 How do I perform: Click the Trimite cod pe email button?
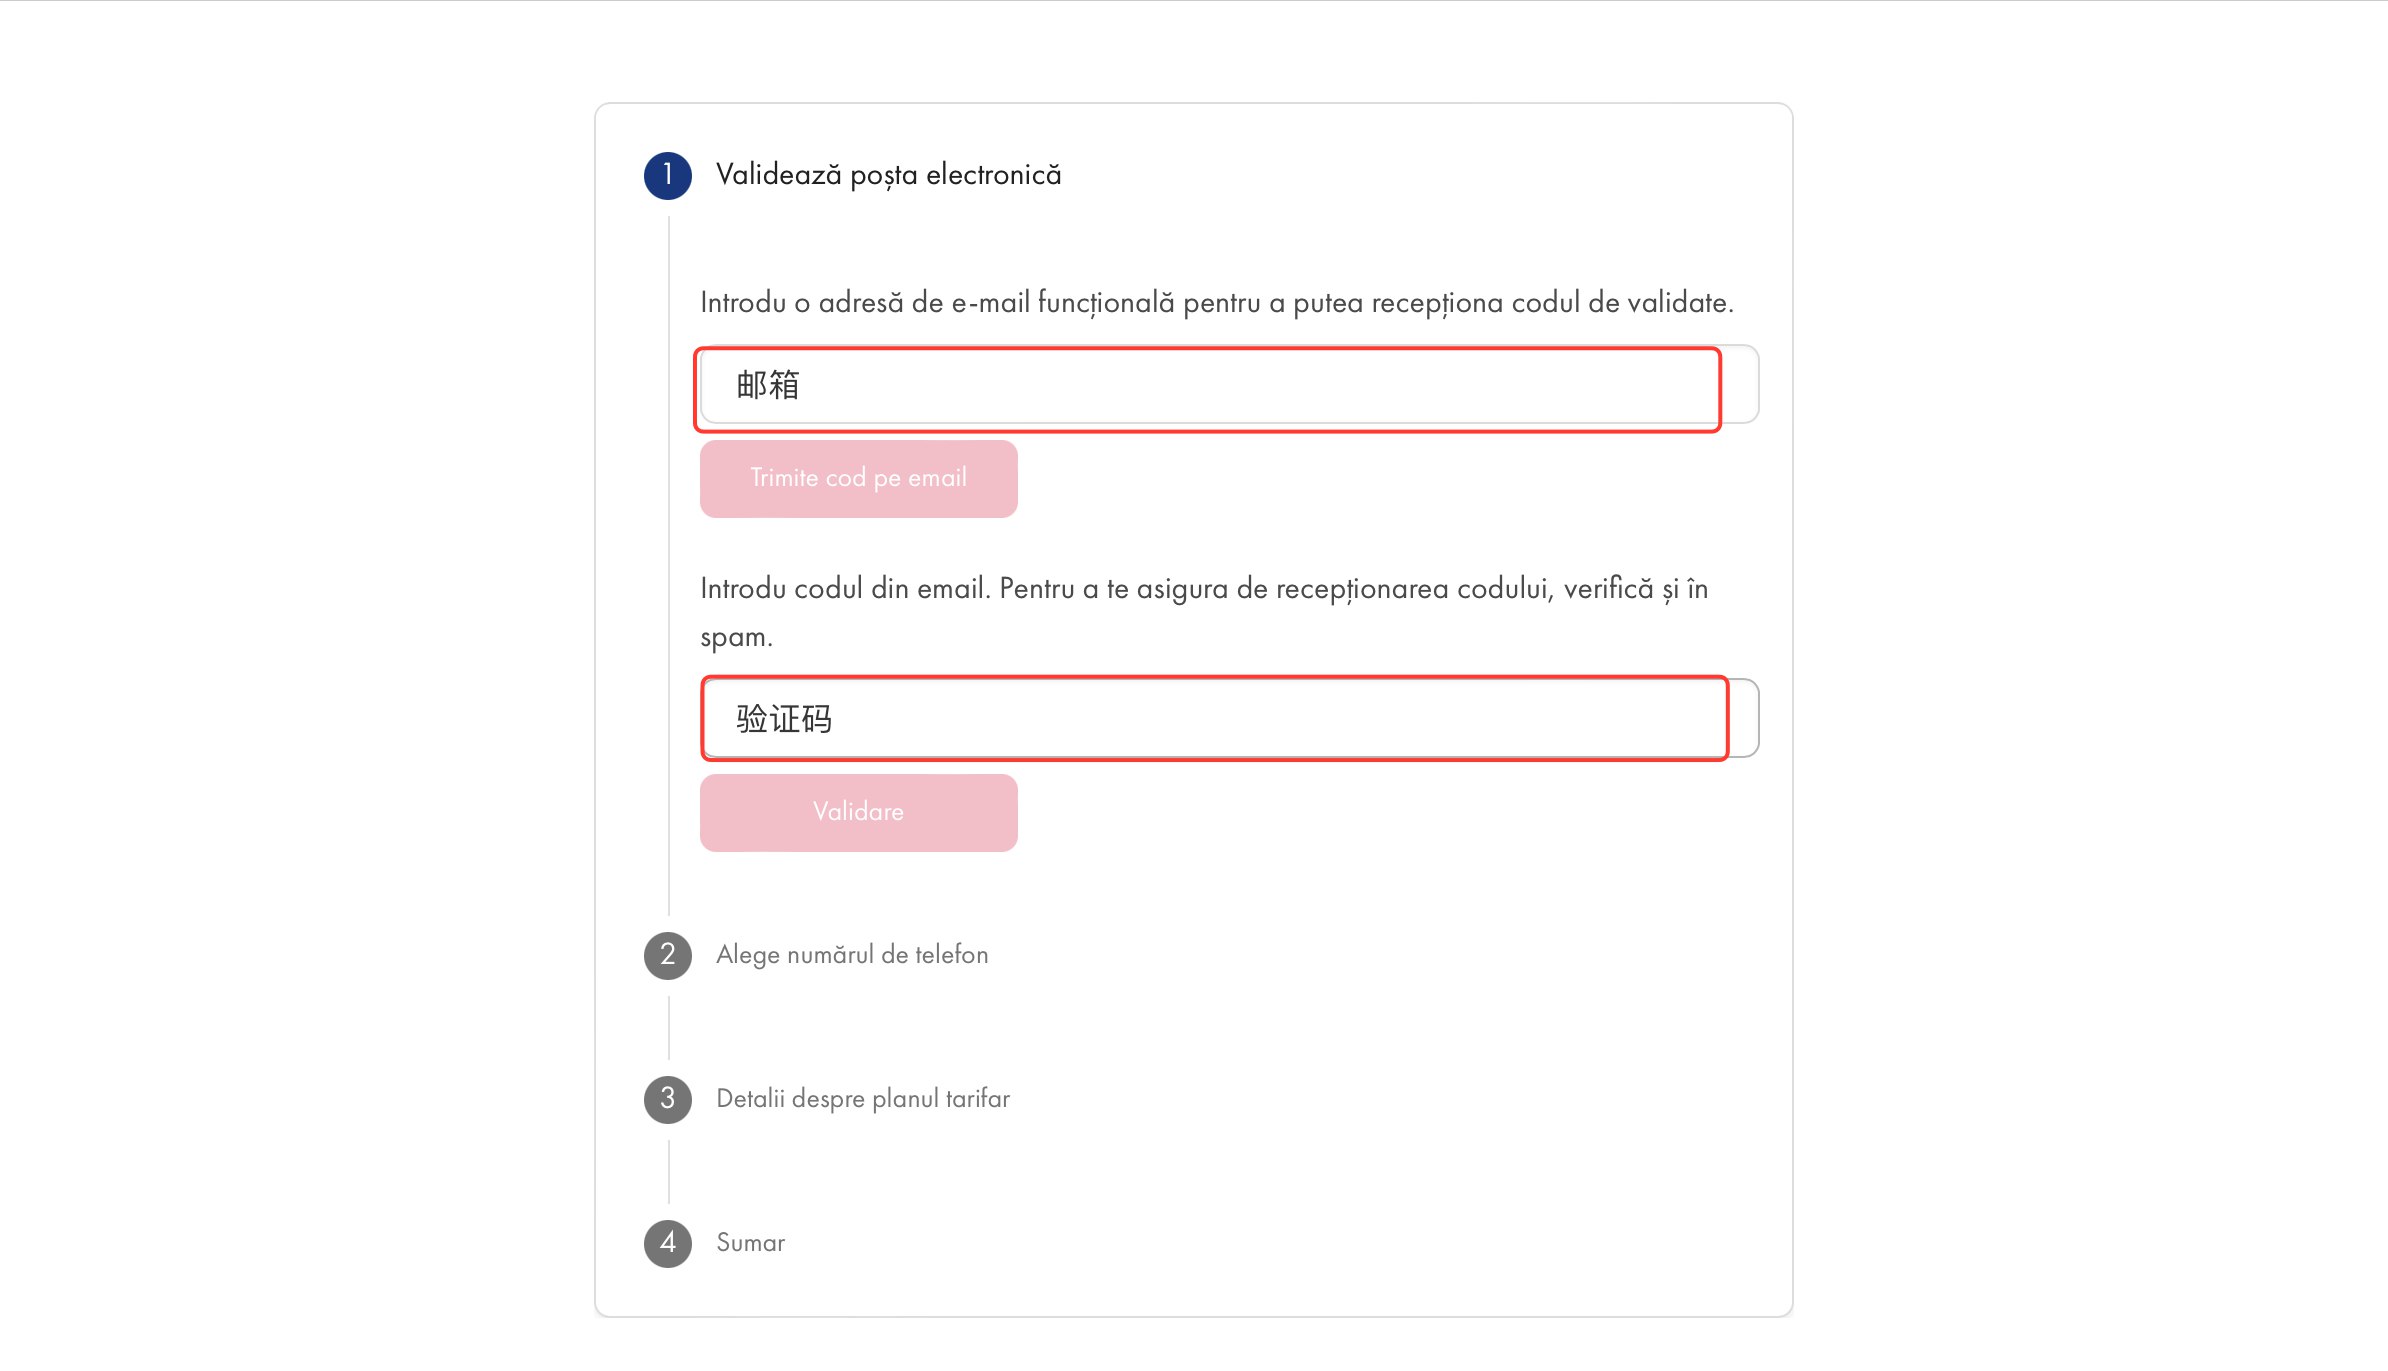pyautogui.click(x=858, y=478)
